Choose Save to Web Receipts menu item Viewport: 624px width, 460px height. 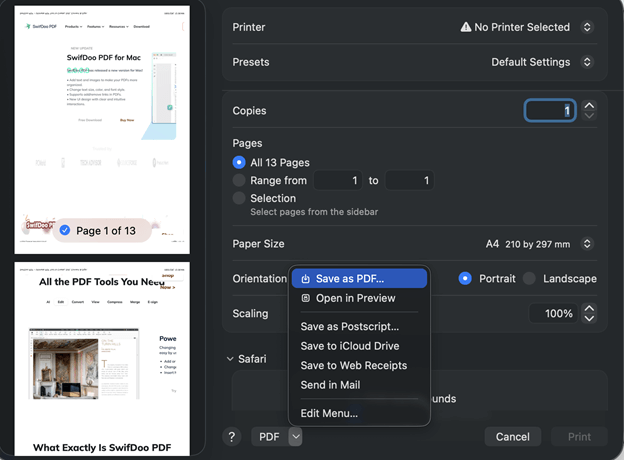[359, 365]
